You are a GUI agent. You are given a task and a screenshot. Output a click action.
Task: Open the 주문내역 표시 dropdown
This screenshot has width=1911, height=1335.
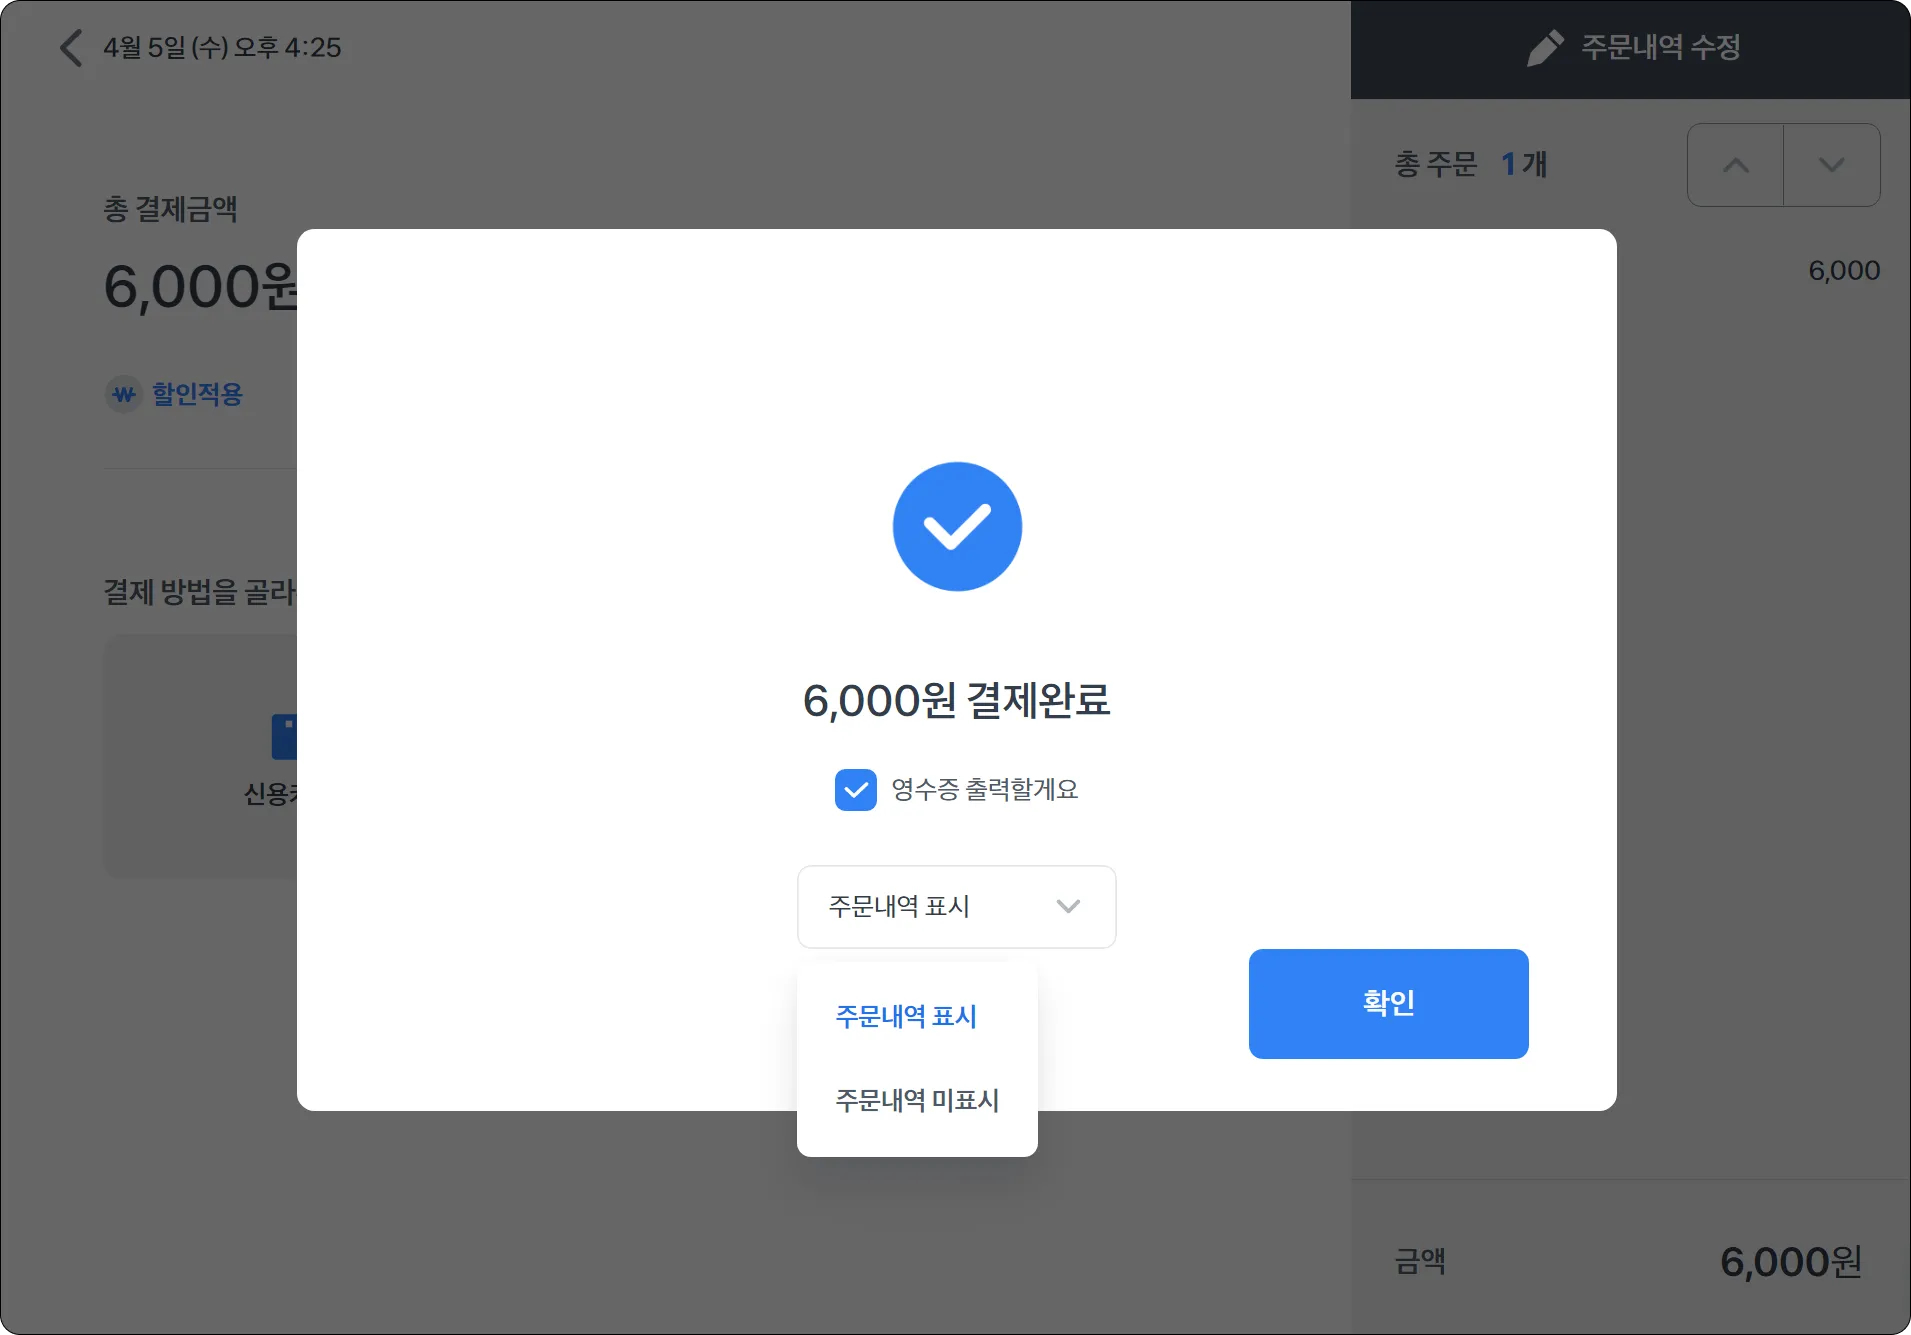tap(957, 907)
